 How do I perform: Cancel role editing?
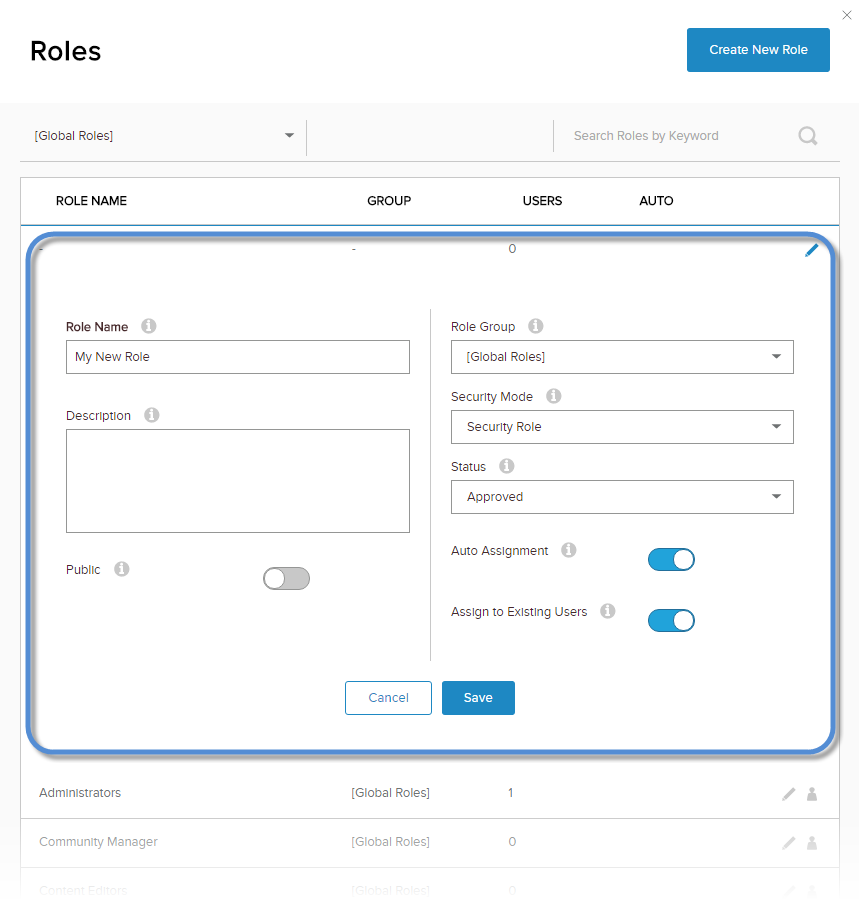388,698
